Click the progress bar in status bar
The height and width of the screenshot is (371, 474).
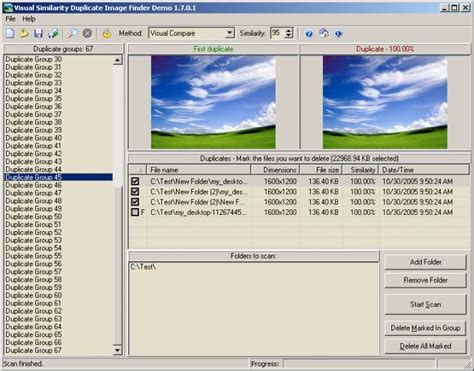tap(359, 364)
